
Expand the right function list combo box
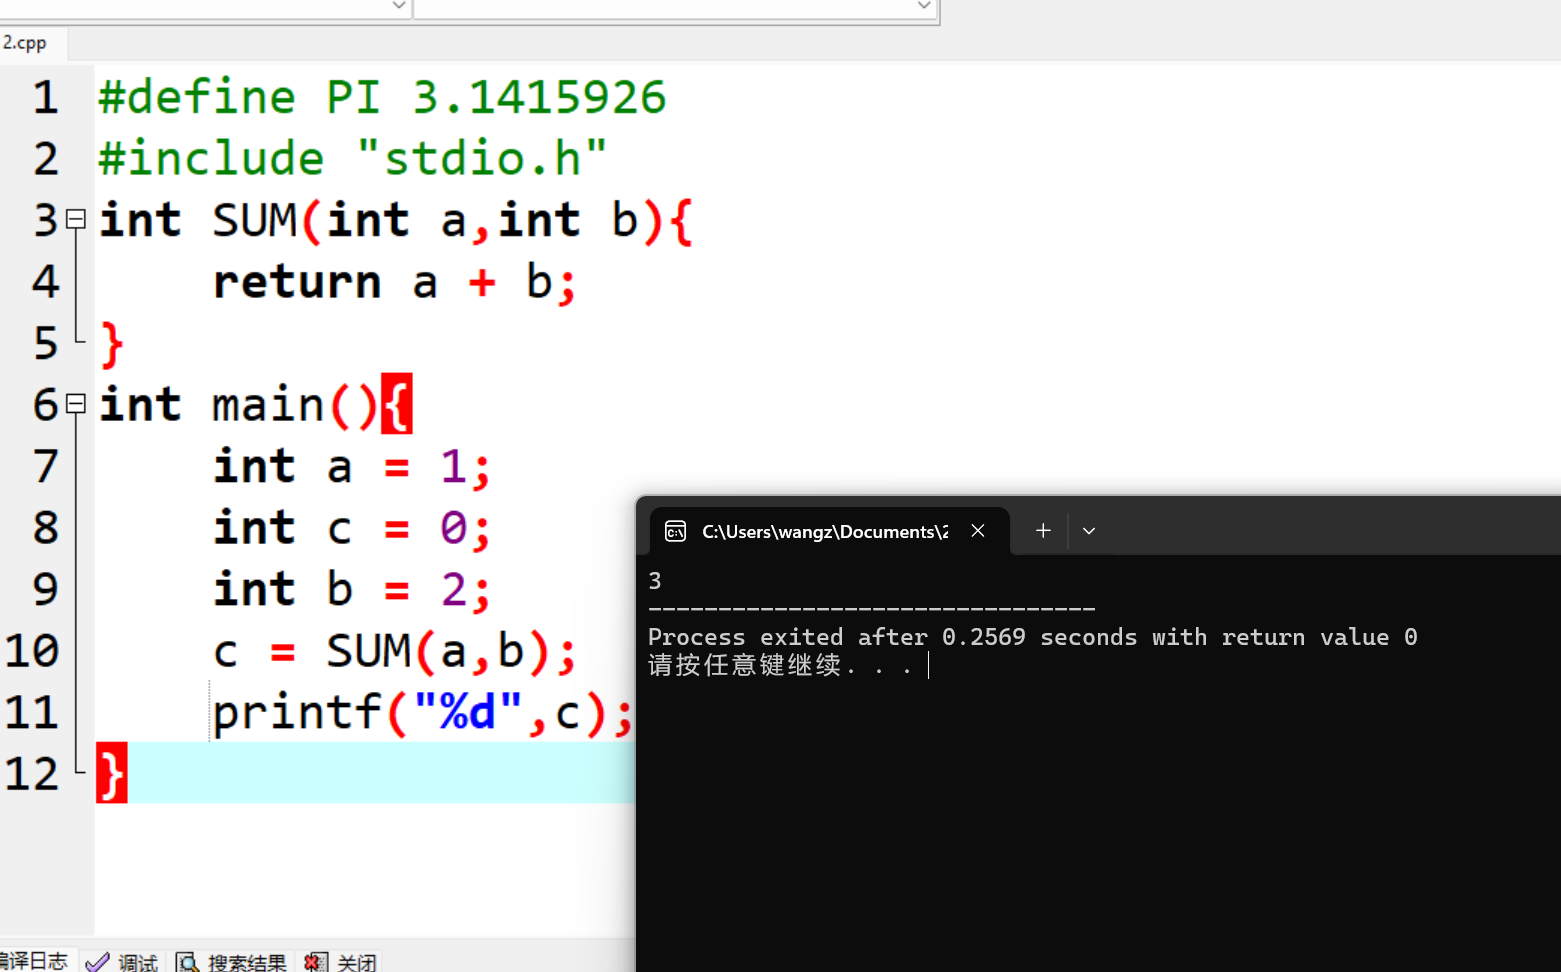pos(924,6)
